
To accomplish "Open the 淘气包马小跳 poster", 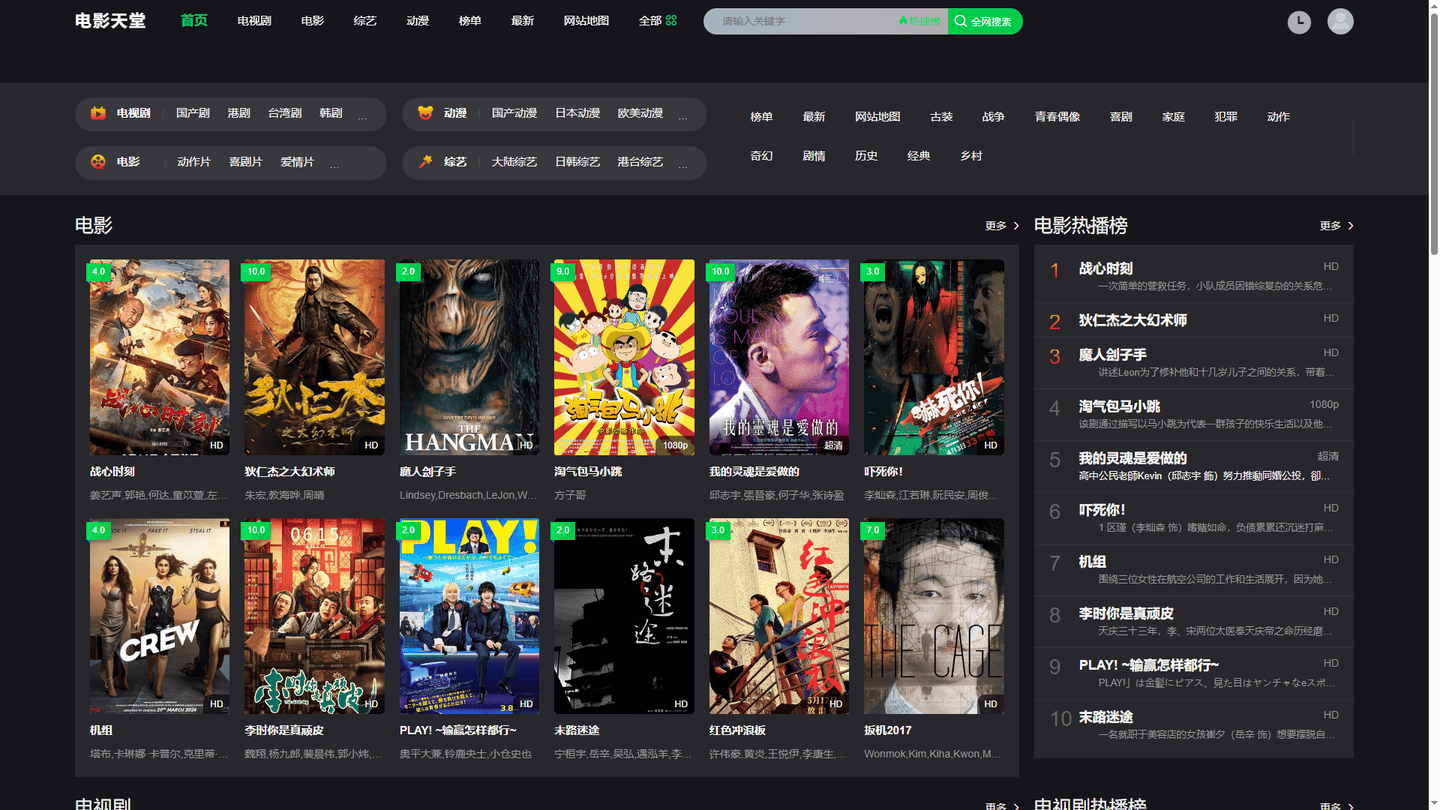I will [624, 358].
